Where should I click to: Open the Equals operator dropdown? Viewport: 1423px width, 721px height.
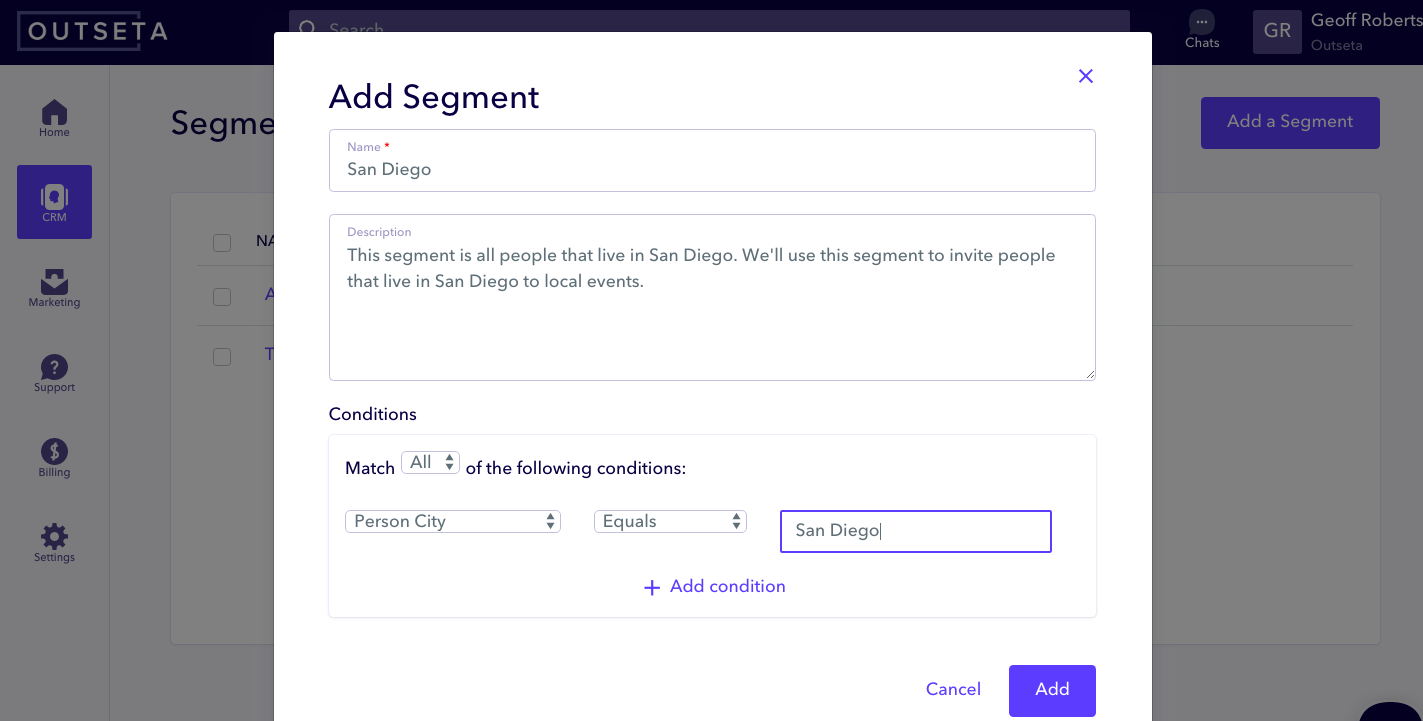pos(670,521)
